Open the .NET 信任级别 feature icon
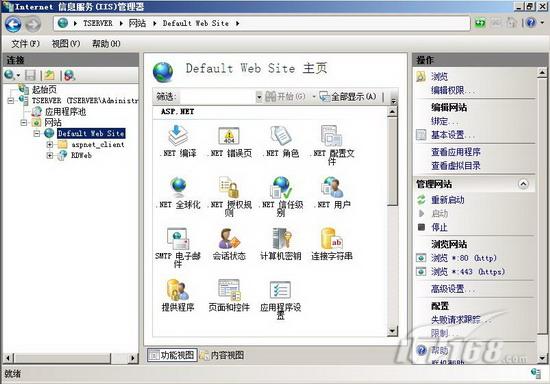 [x=281, y=187]
